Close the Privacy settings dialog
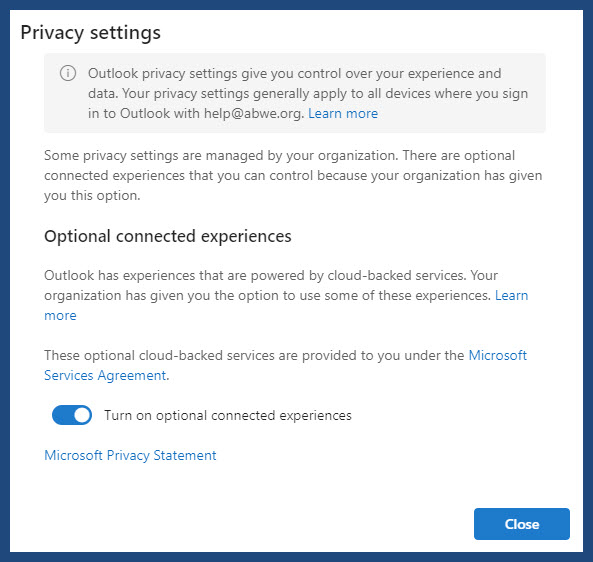Viewport: 593px width, 562px height. [522, 524]
